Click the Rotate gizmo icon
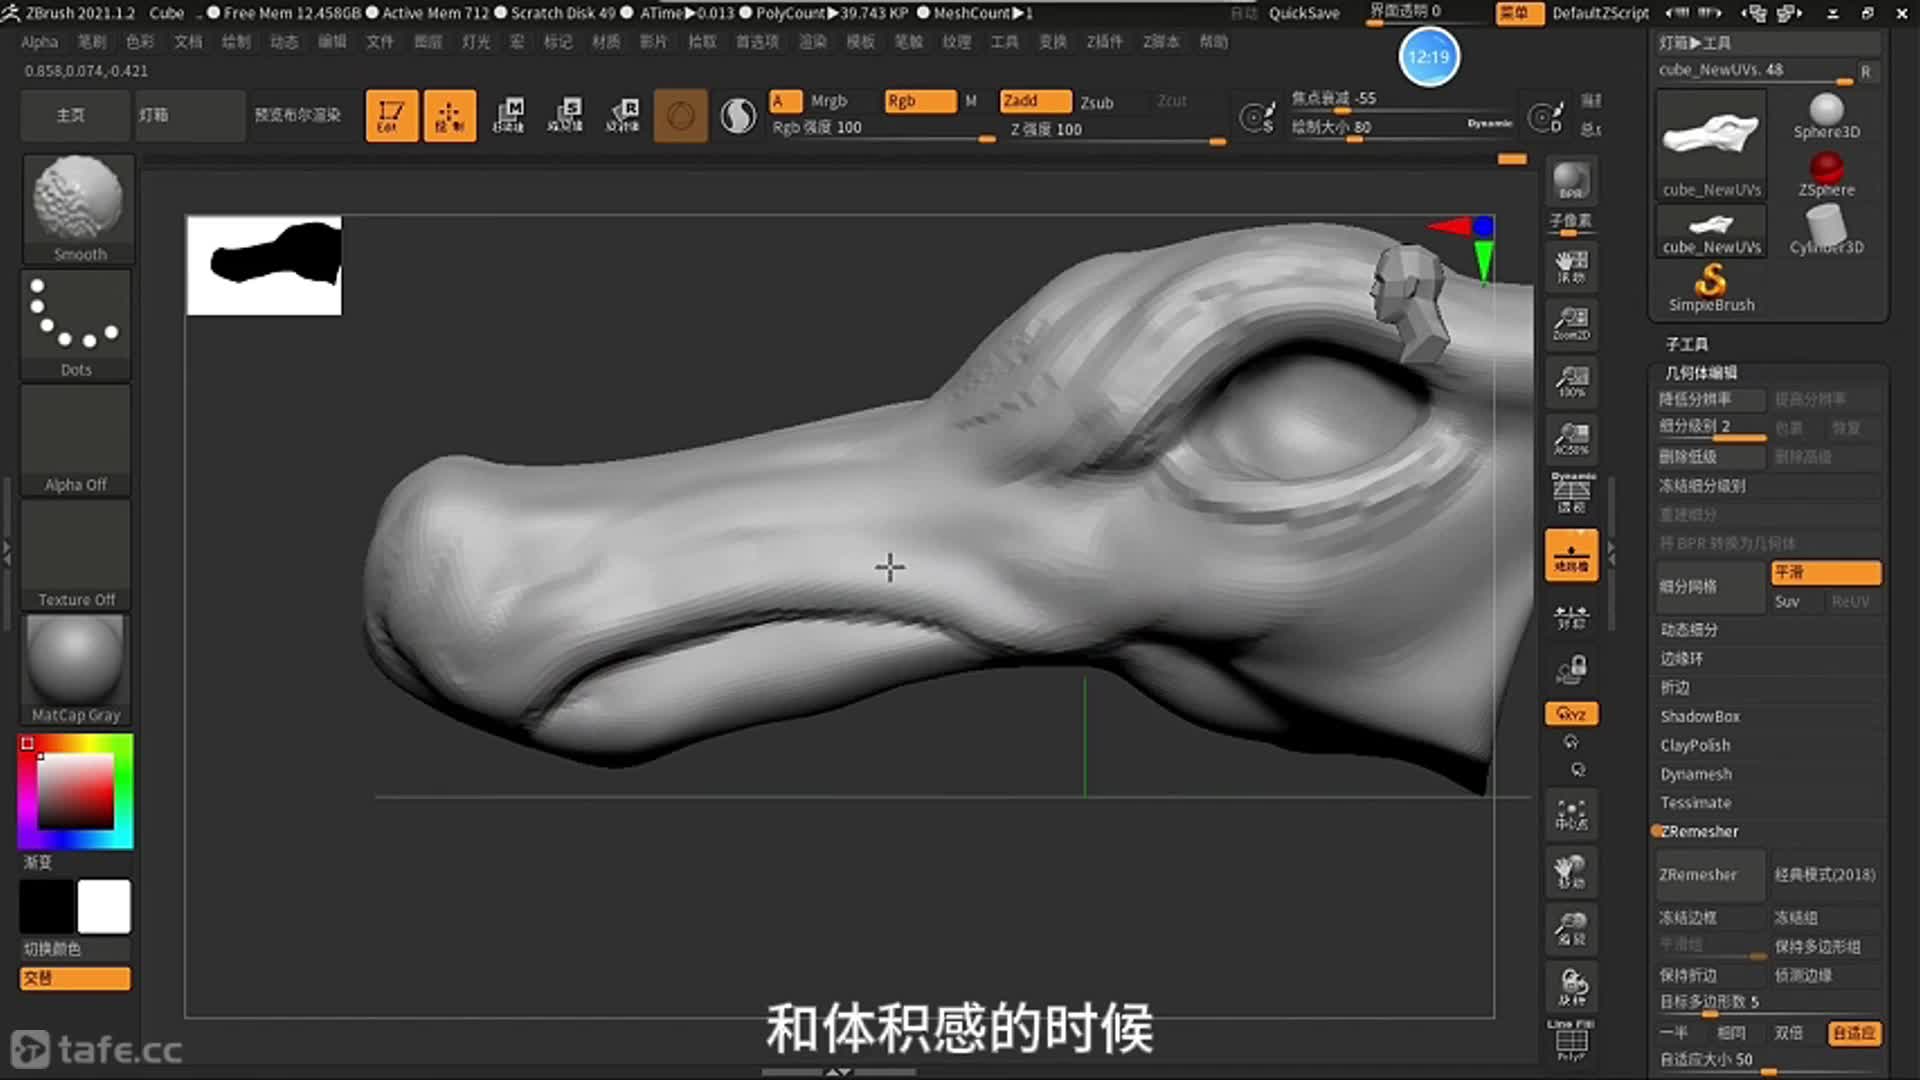The width and height of the screenshot is (1920, 1080). coord(624,116)
